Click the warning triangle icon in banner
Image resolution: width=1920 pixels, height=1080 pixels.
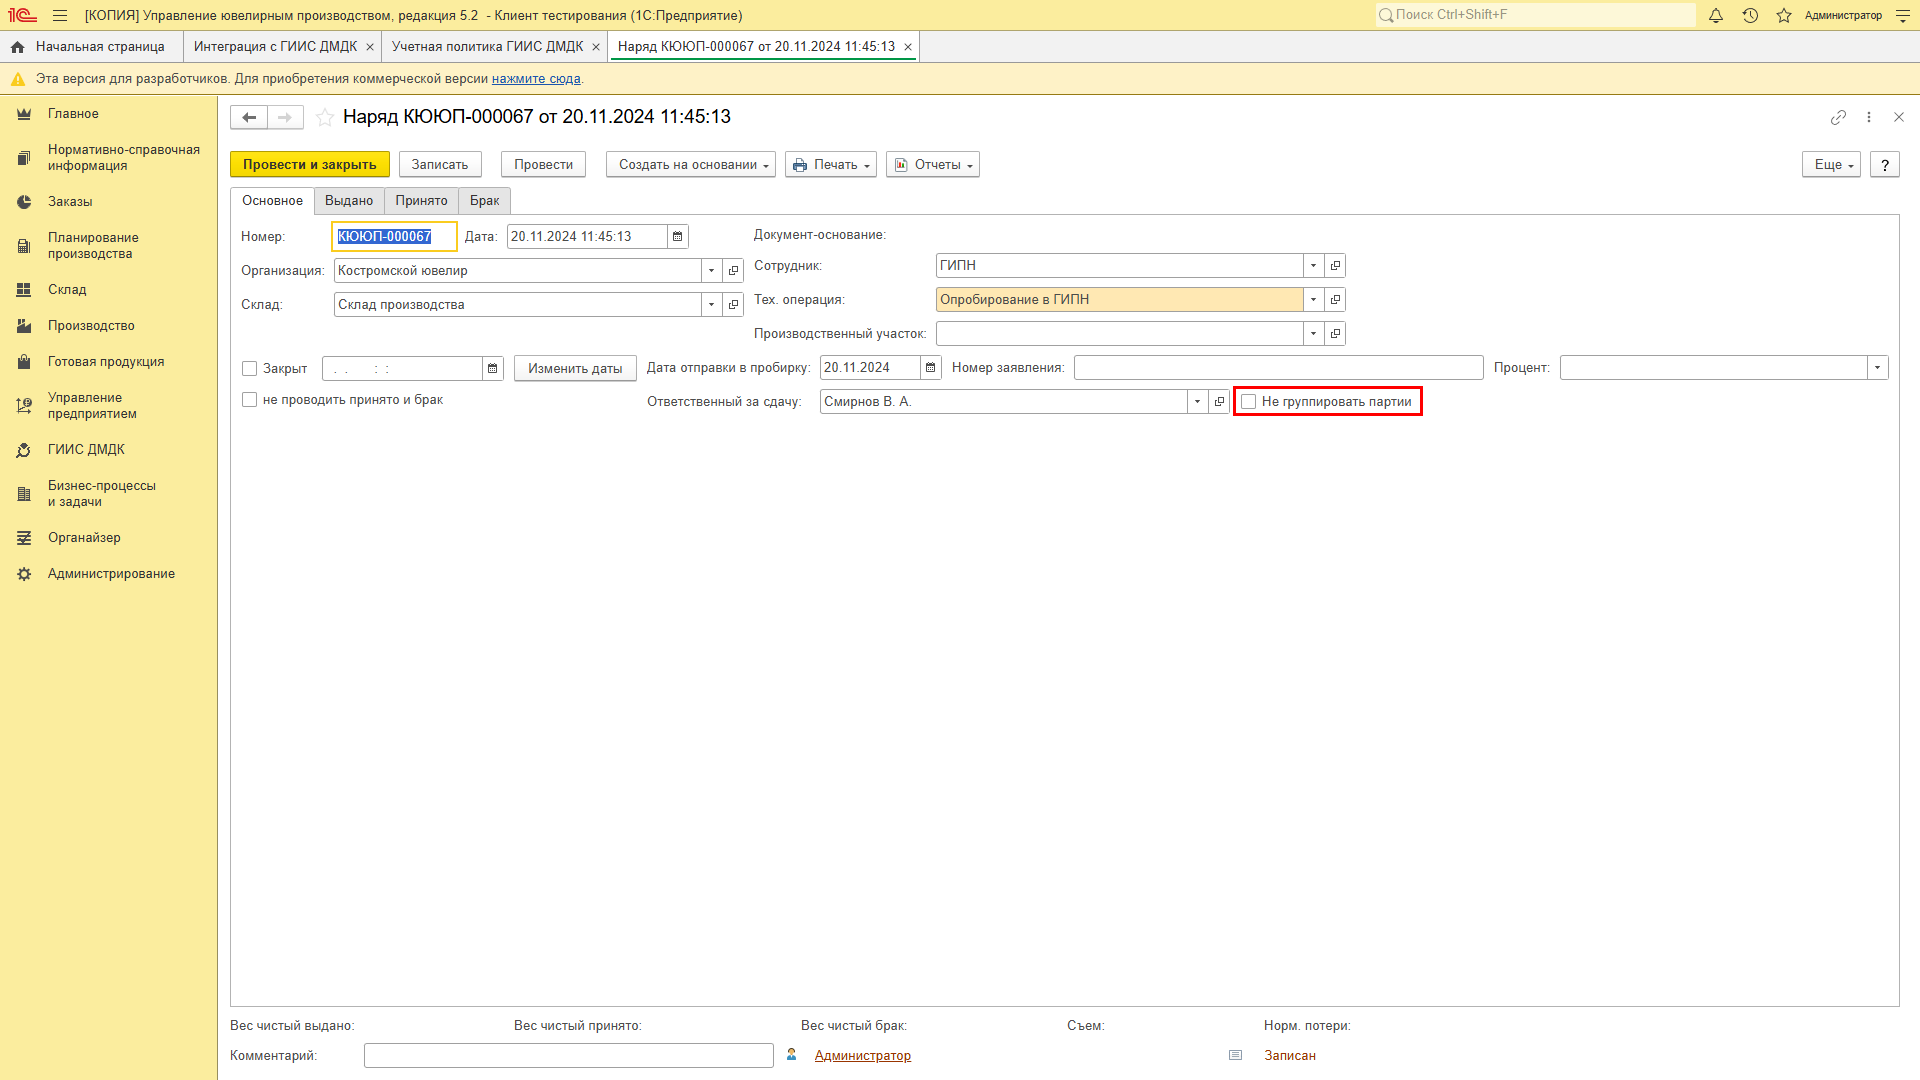(x=18, y=79)
